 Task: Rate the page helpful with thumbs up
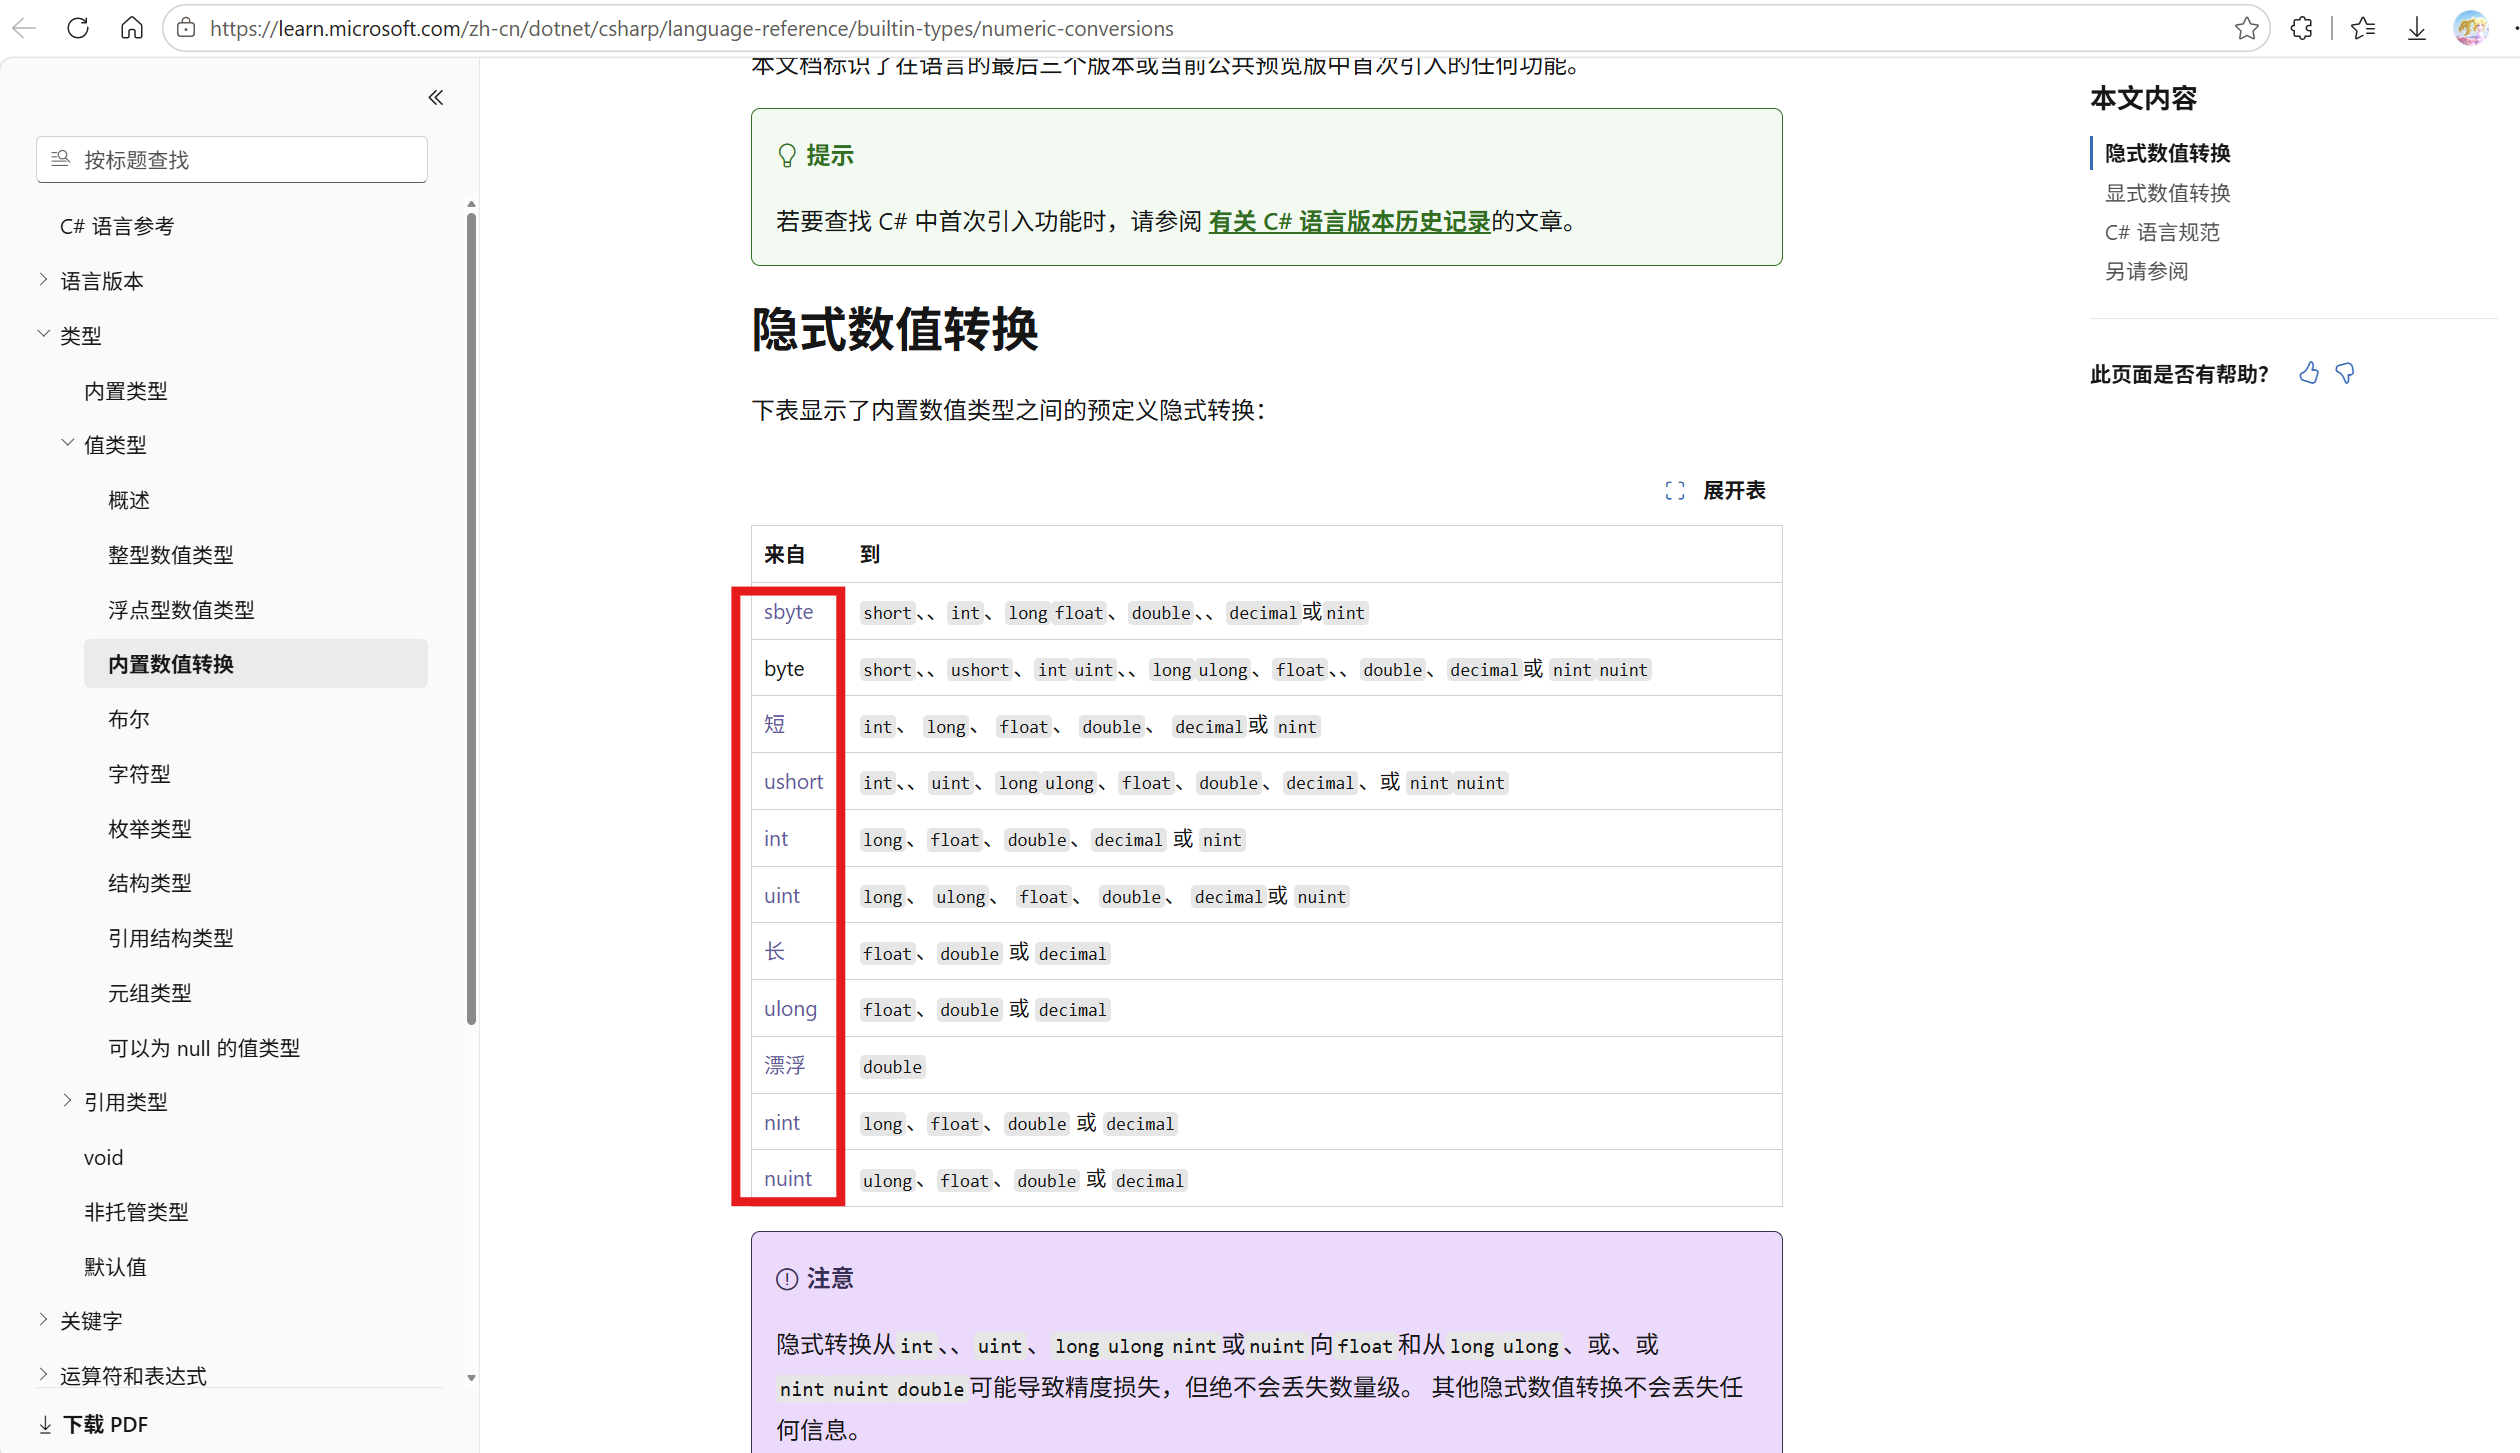(x=2308, y=373)
